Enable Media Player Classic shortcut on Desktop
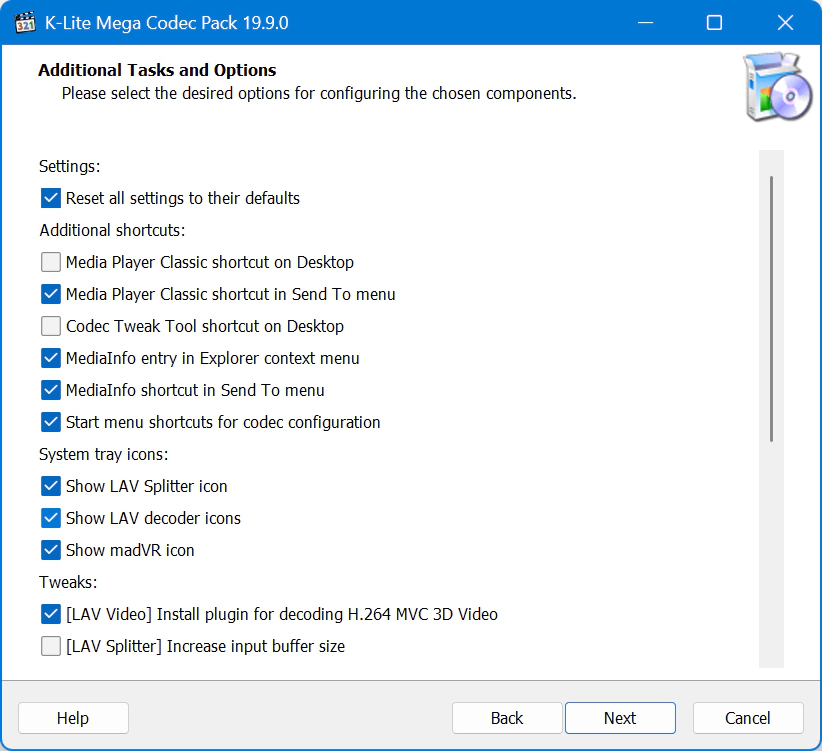822x751 pixels. 51,262
